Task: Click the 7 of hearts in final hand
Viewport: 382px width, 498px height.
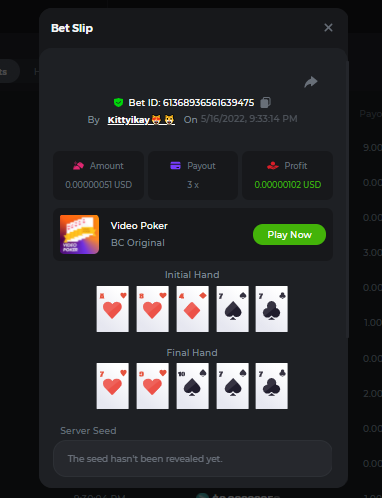Action: (113, 386)
